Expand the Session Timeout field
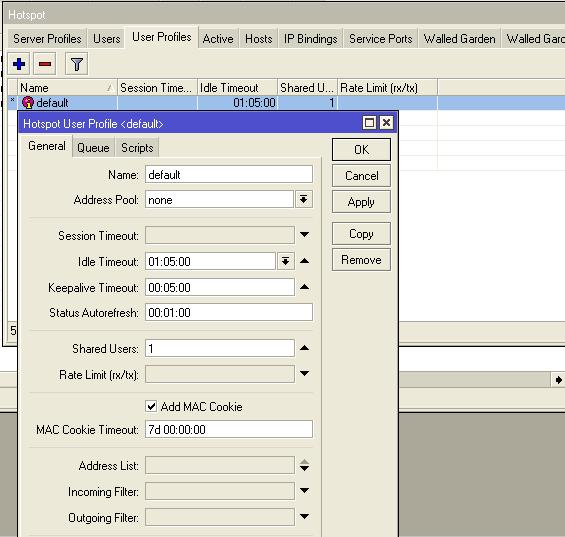Viewport: 565px width, 537px height. tap(304, 235)
